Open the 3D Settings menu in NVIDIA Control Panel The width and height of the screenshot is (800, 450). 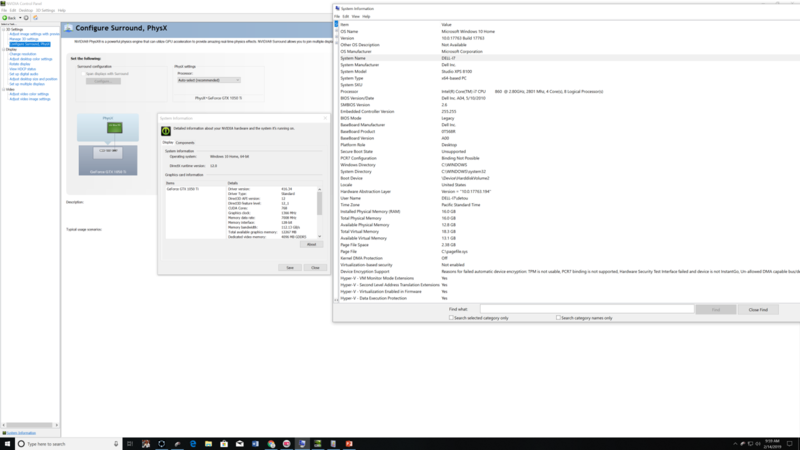45,10
